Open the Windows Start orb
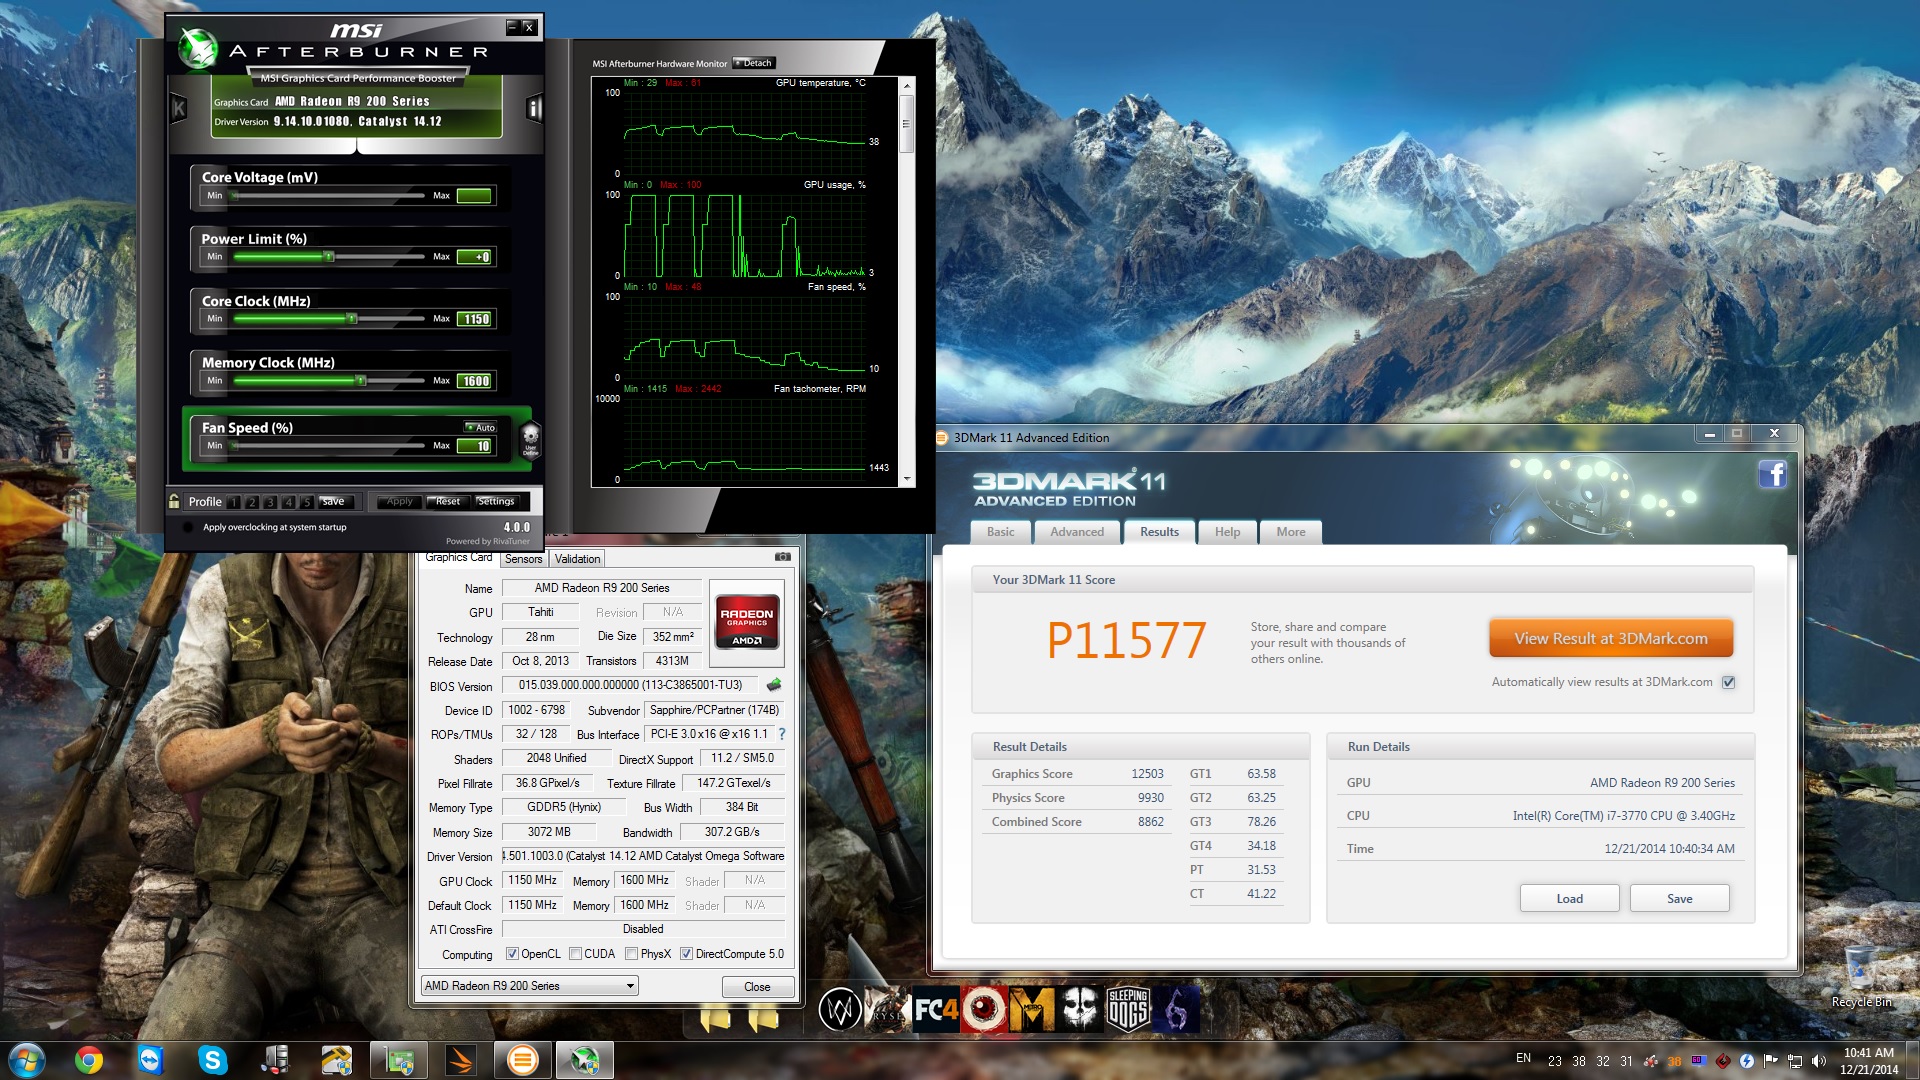1920x1080 pixels. click(27, 1060)
